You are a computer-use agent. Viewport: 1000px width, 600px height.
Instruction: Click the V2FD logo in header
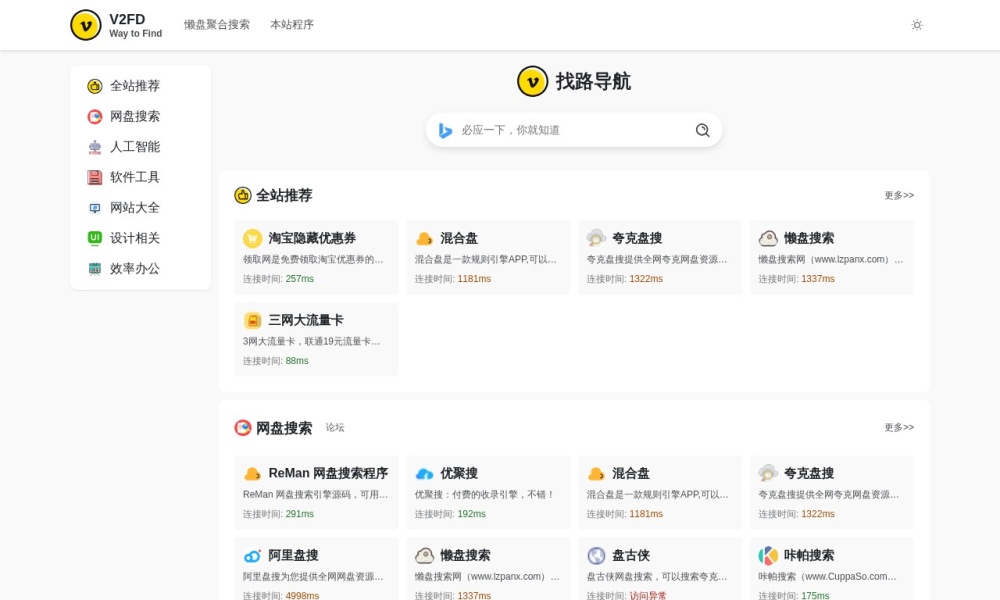pos(86,25)
